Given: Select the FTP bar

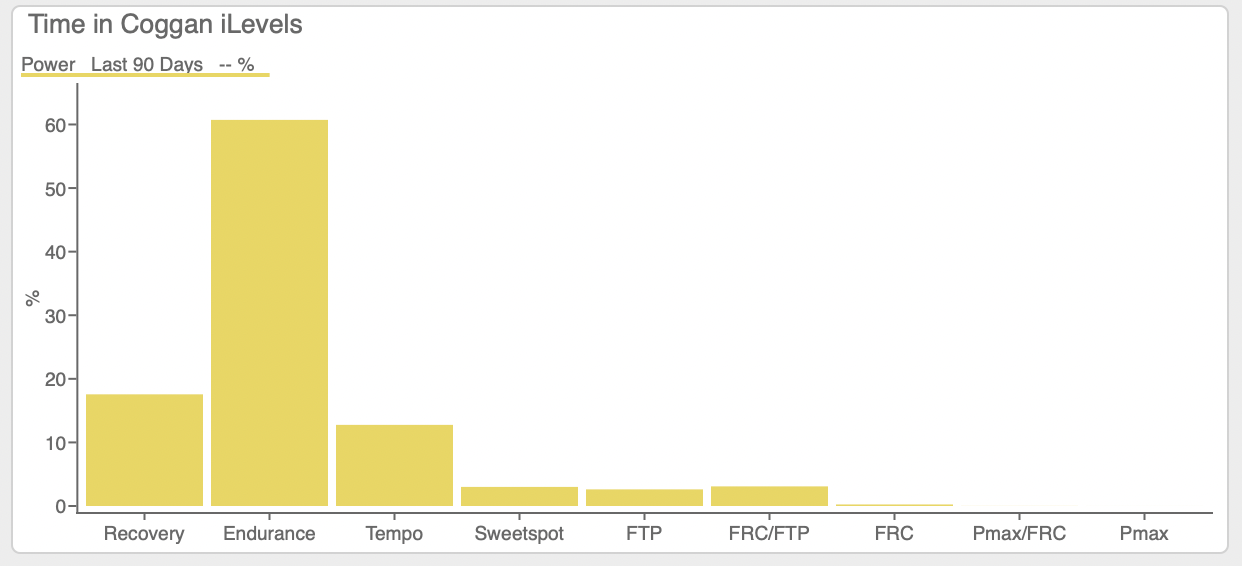Looking at the screenshot, I should coord(644,497).
